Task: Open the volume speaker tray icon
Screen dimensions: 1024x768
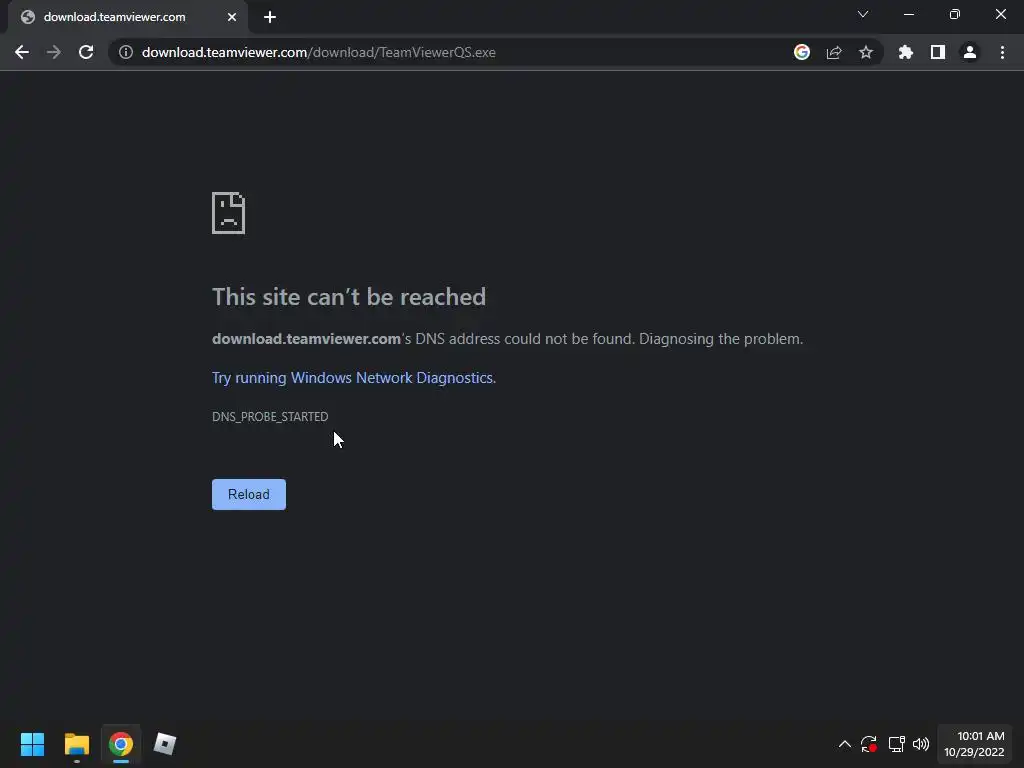Action: (921, 744)
